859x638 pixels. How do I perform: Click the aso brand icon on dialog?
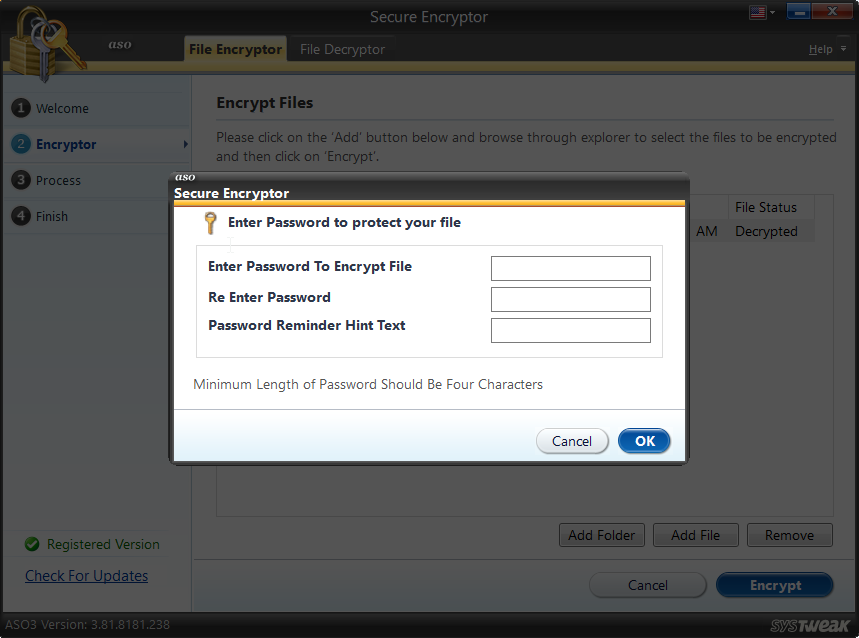click(x=185, y=177)
